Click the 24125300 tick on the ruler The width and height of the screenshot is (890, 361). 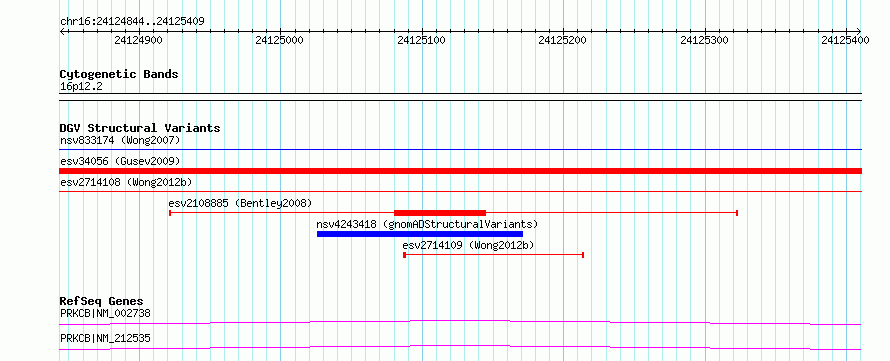[704, 40]
